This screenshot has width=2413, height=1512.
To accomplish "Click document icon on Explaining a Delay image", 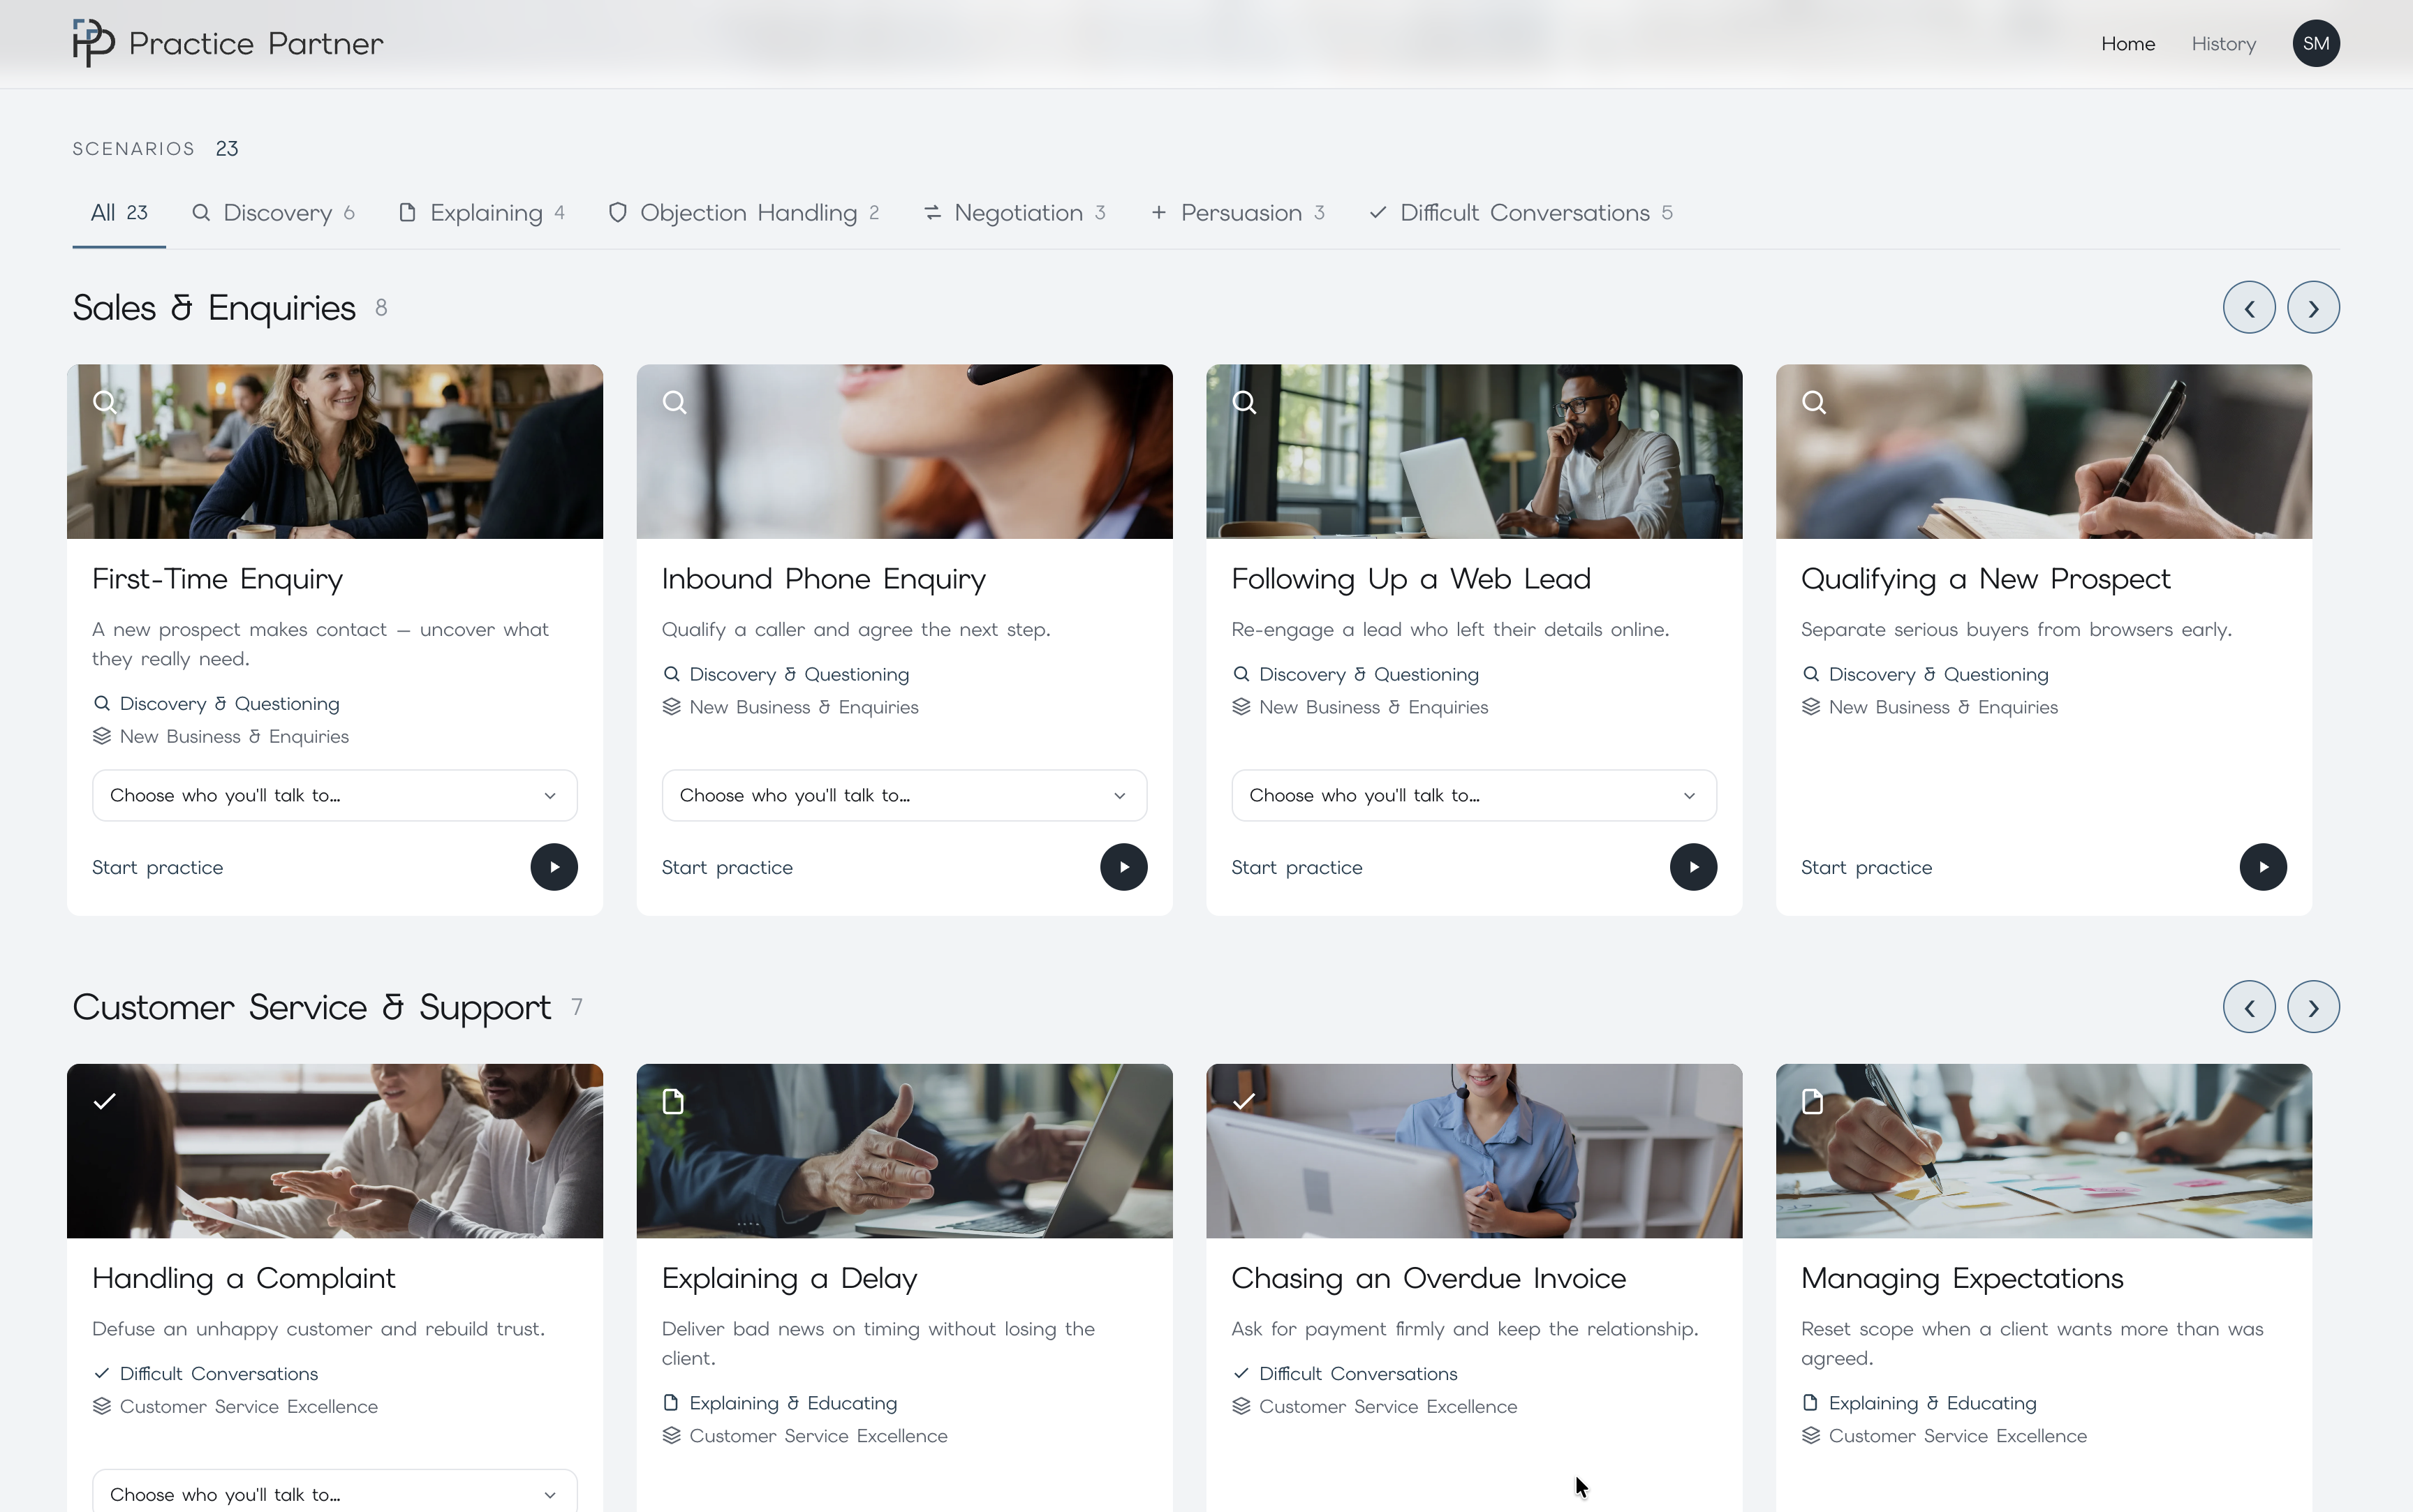I will click(674, 1101).
